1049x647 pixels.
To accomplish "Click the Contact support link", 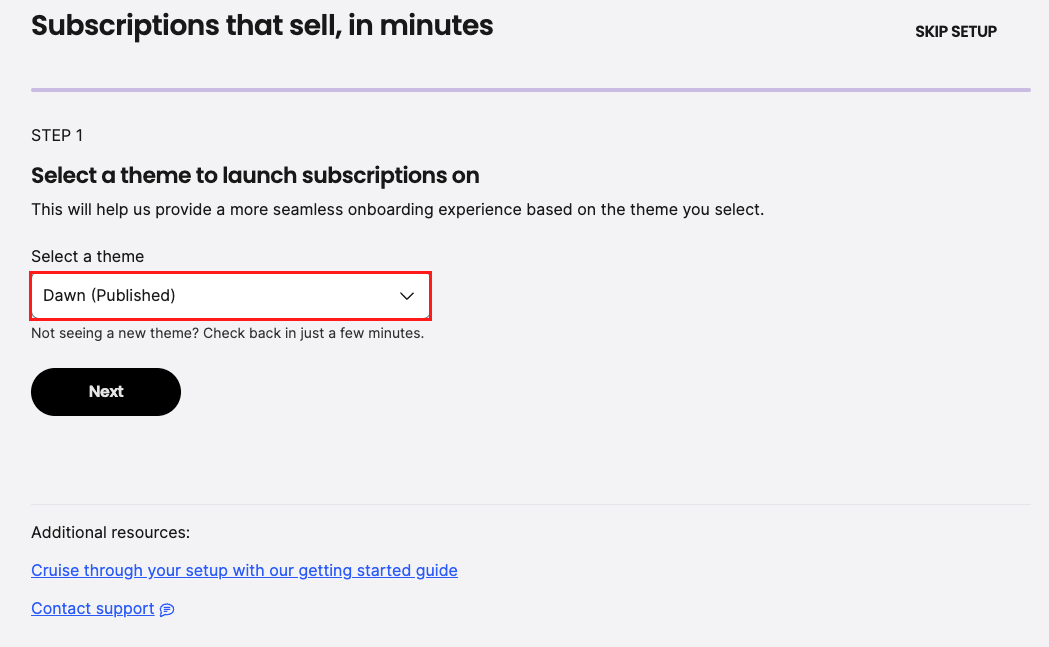I will click(92, 608).
